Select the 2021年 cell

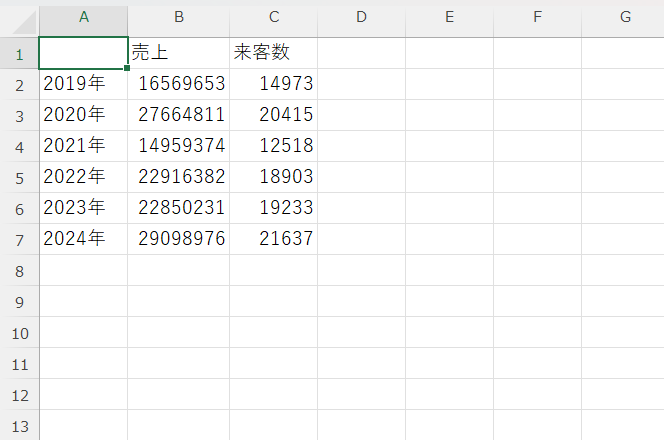tap(83, 146)
